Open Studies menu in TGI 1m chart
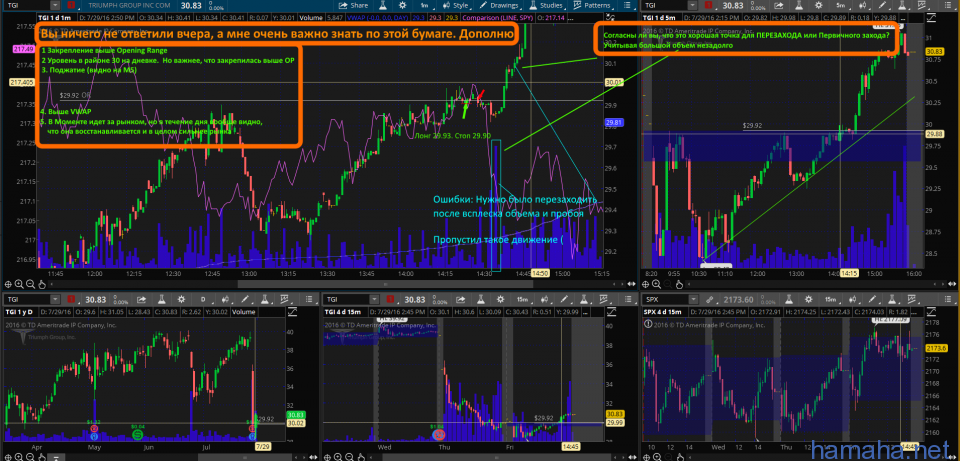This screenshot has width=960, height=461. tap(547, 6)
